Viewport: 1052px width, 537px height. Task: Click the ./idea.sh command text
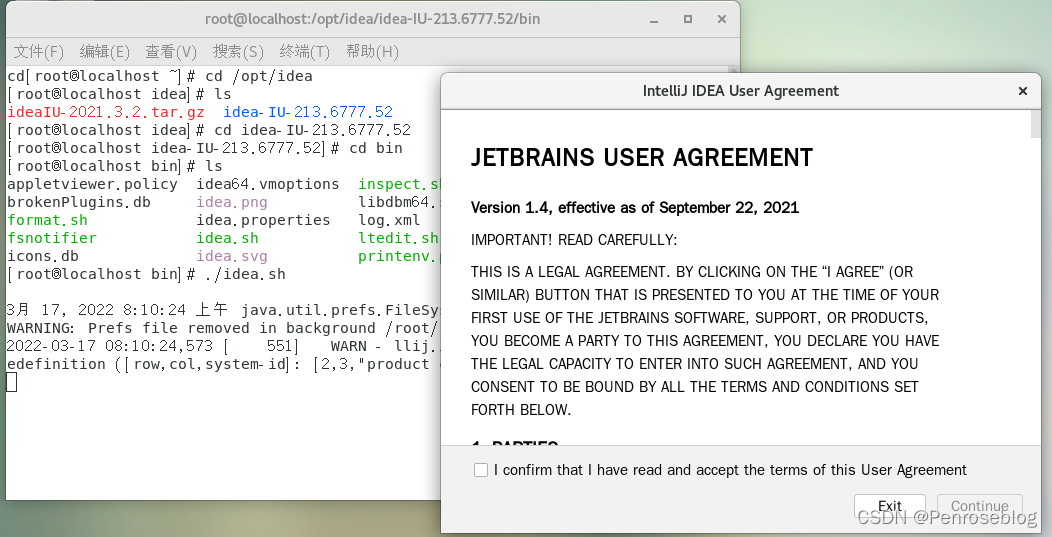(x=246, y=275)
